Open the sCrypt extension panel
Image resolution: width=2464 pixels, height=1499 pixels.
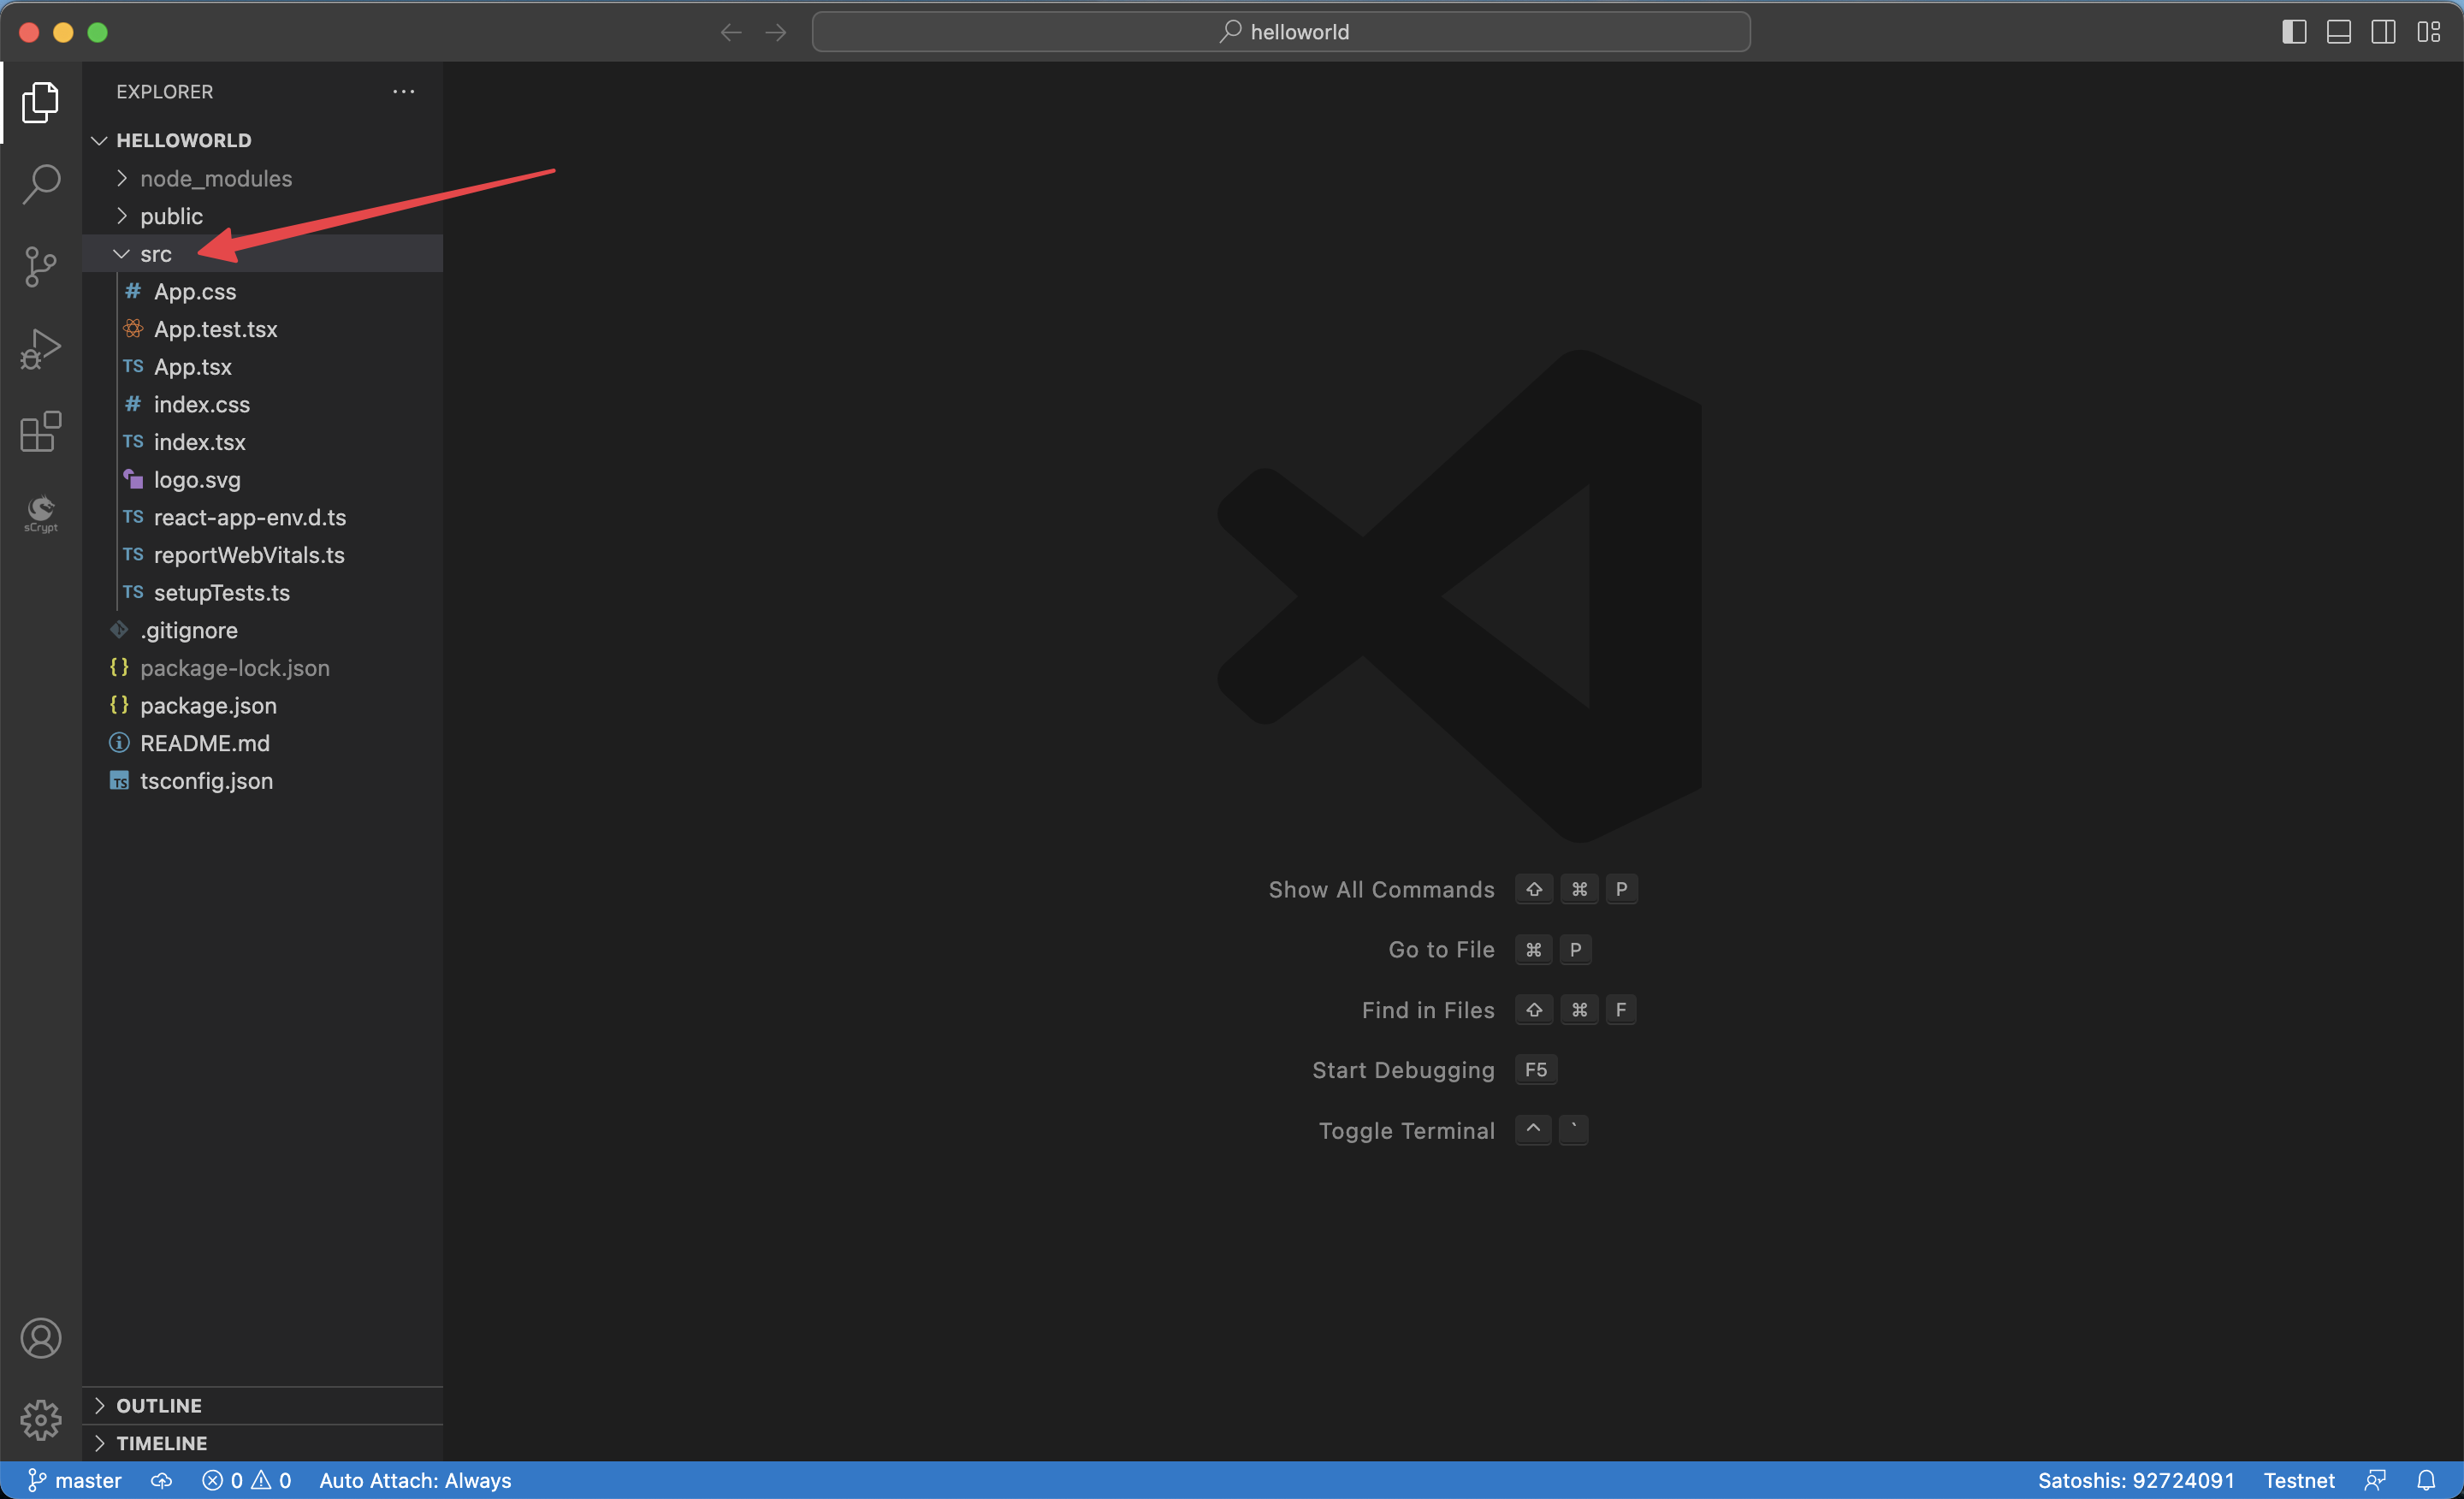(41, 514)
